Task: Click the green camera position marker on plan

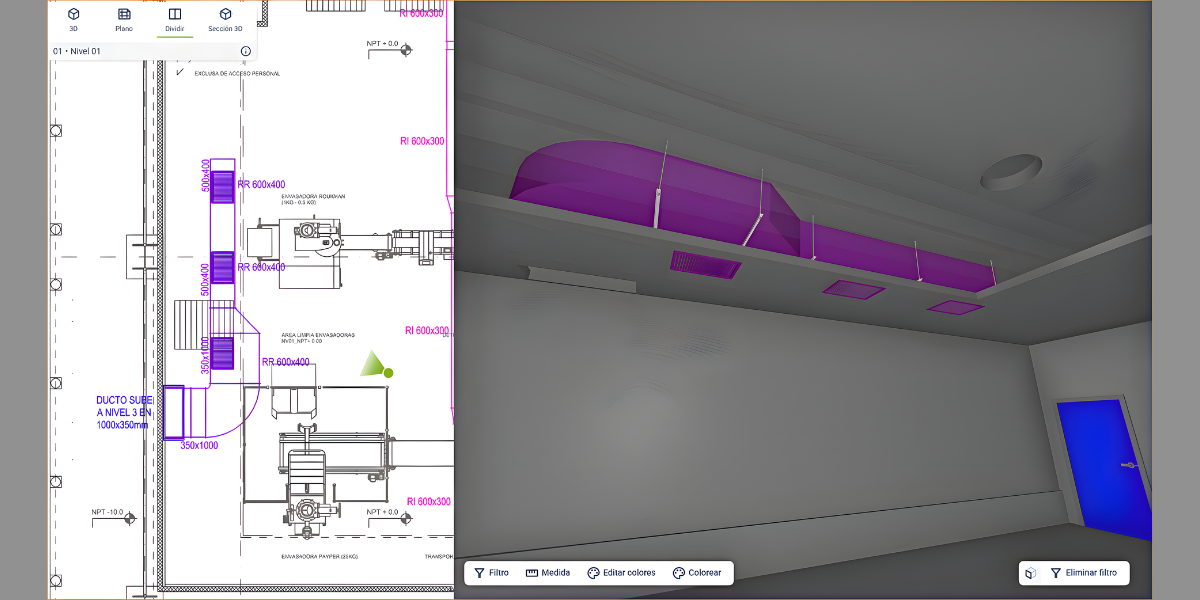Action: (388, 373)
